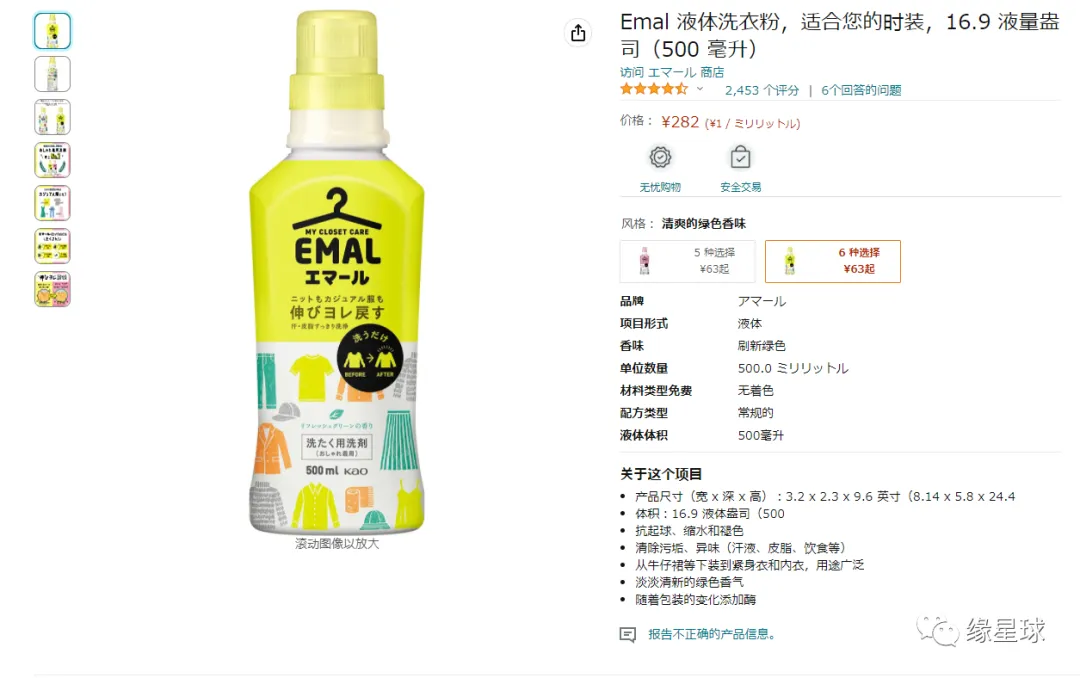
Task: Select the sixth product thumbnail
Action: click(52, 246)
